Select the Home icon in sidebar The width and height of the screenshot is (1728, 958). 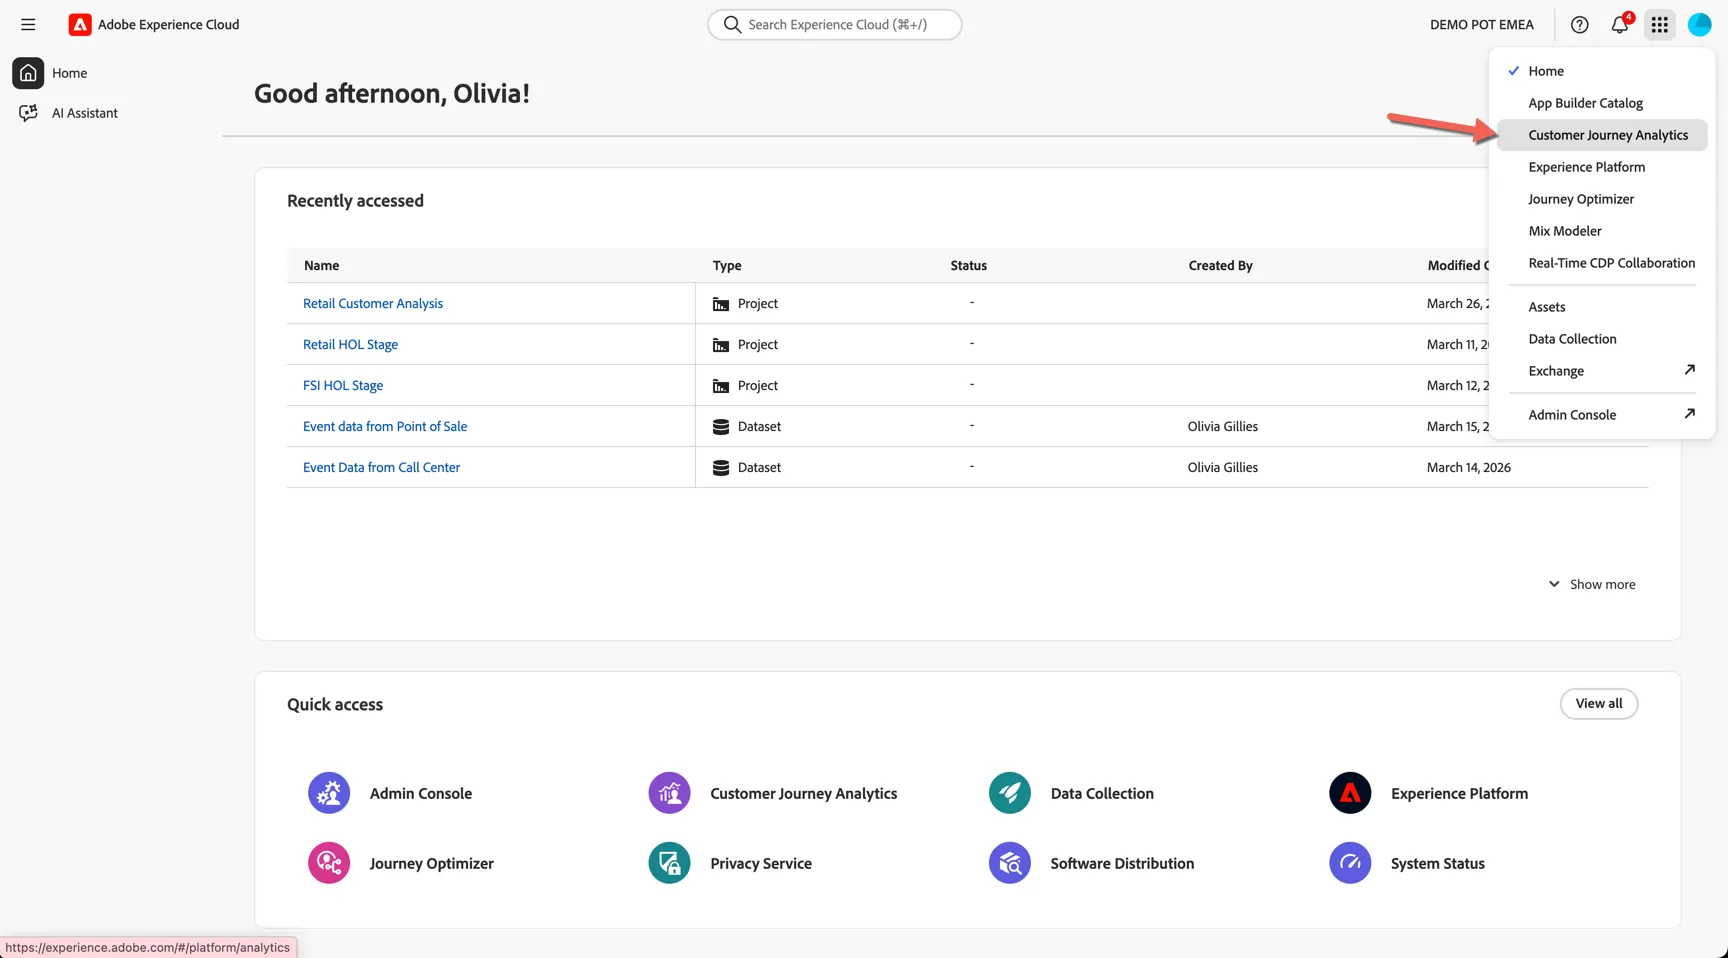tap(28, 73)
